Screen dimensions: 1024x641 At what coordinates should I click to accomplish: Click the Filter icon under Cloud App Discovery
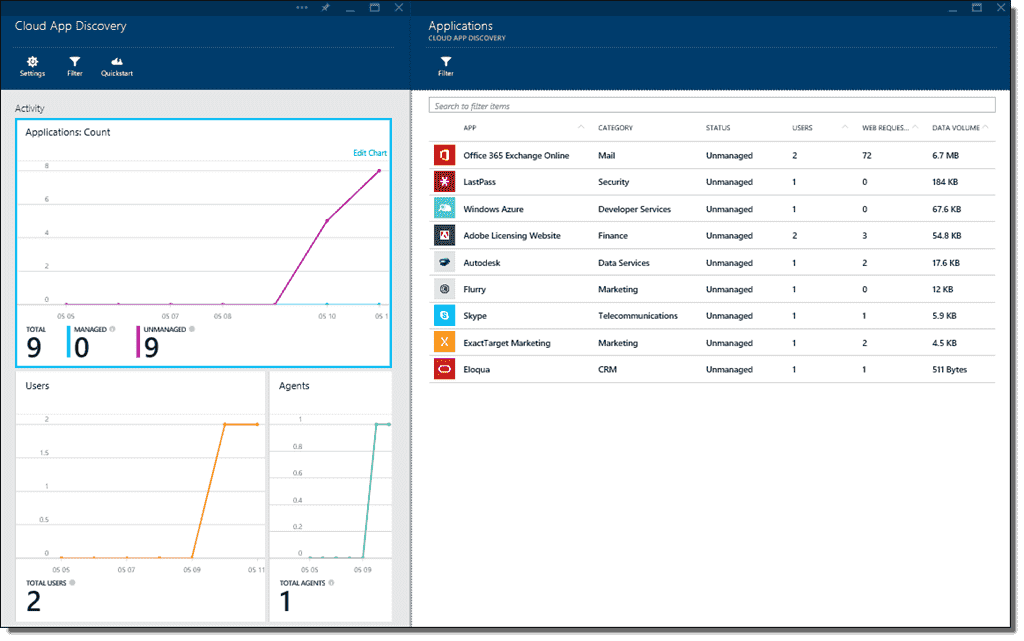[x=74, y=66]
